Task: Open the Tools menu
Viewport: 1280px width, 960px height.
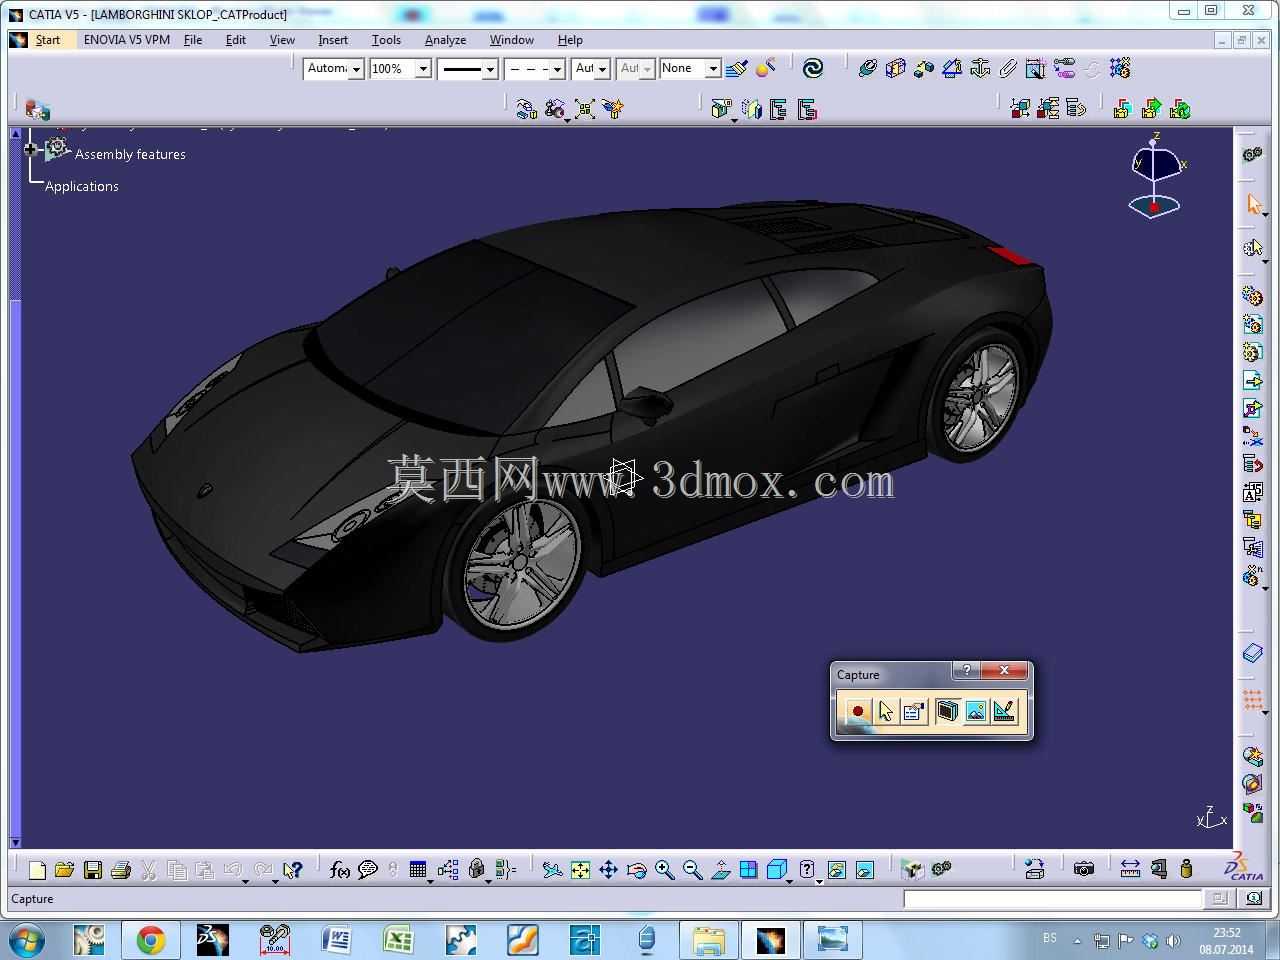Action: 386,40
